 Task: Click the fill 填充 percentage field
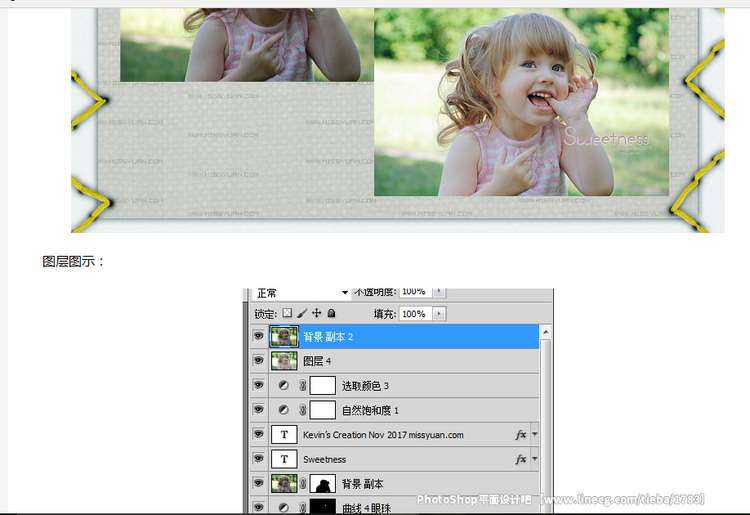[x=414, y=314]
